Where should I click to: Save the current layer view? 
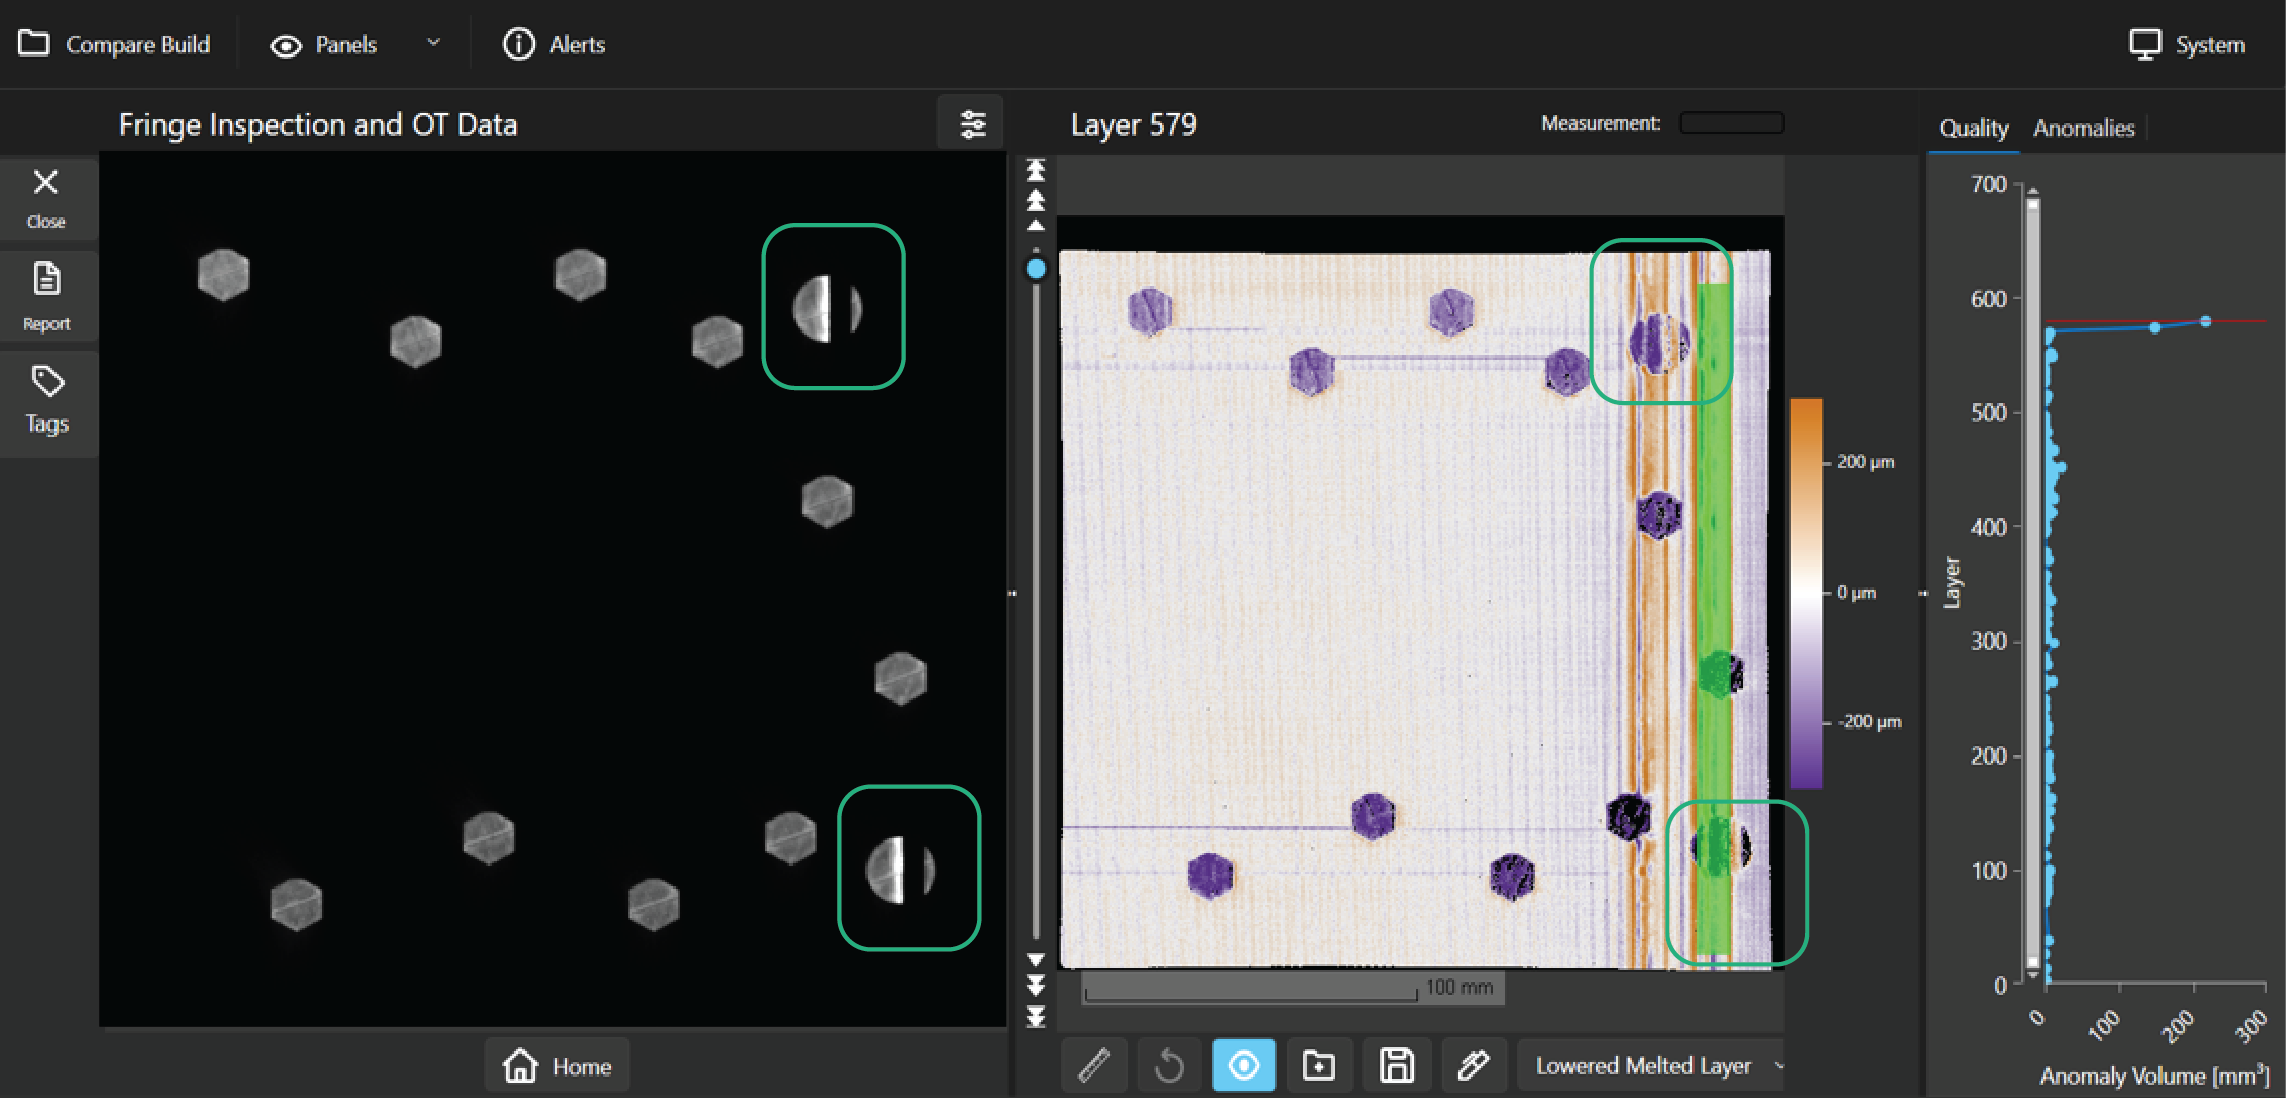point(1396,1064)
